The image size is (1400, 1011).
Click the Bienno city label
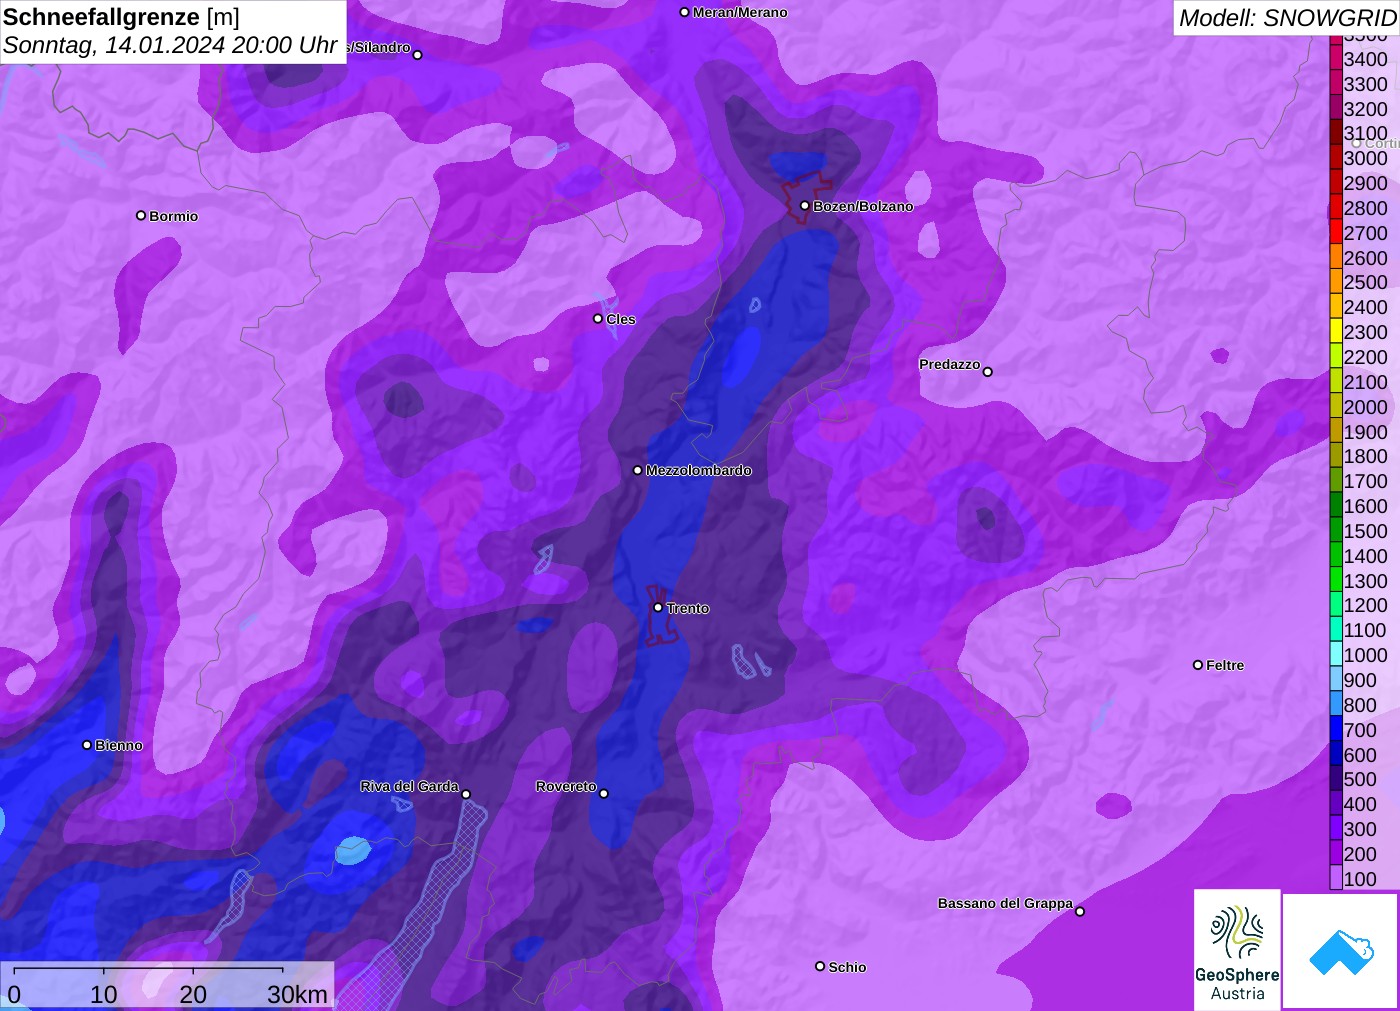119,745
